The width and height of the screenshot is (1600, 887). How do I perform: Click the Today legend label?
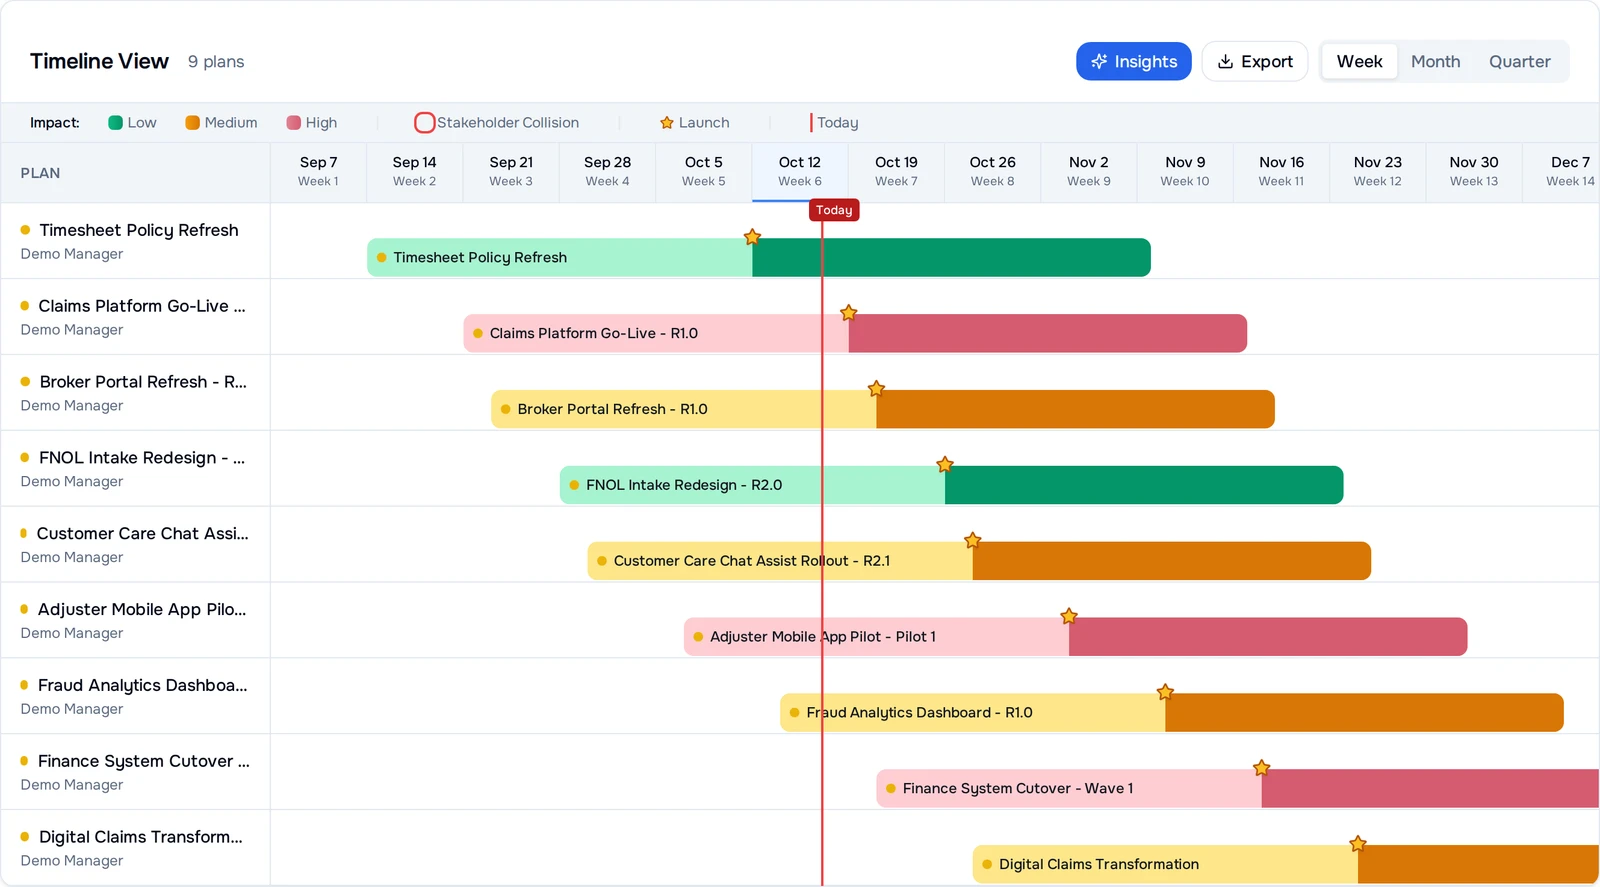(x=838, y=123)
